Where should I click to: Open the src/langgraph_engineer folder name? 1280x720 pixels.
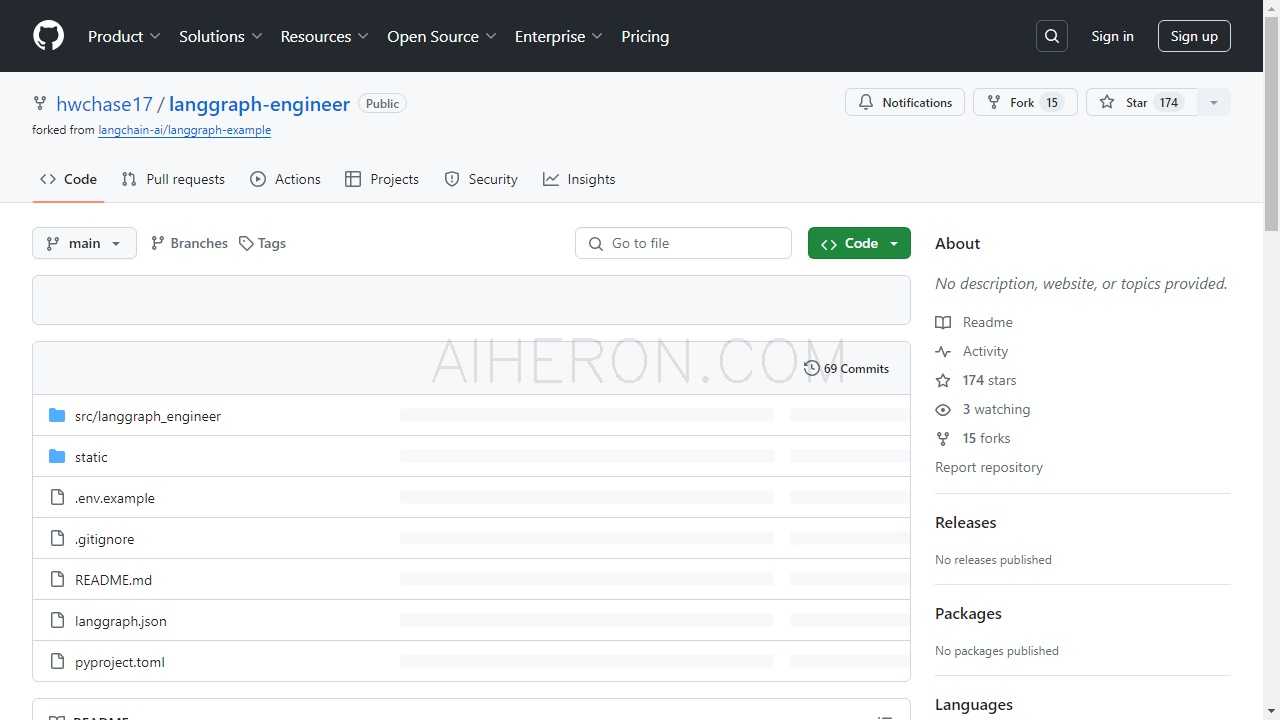tap(148, 416)
